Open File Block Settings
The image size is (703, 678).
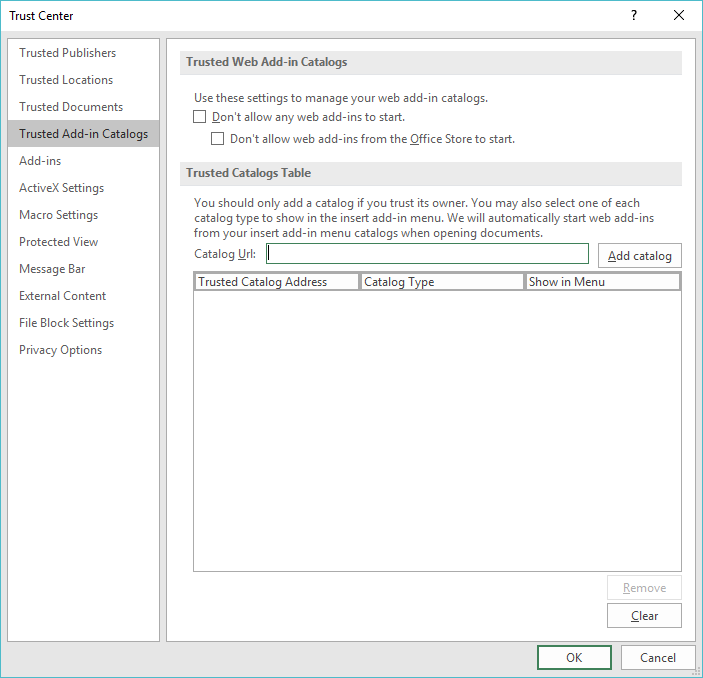pos(66,323)
